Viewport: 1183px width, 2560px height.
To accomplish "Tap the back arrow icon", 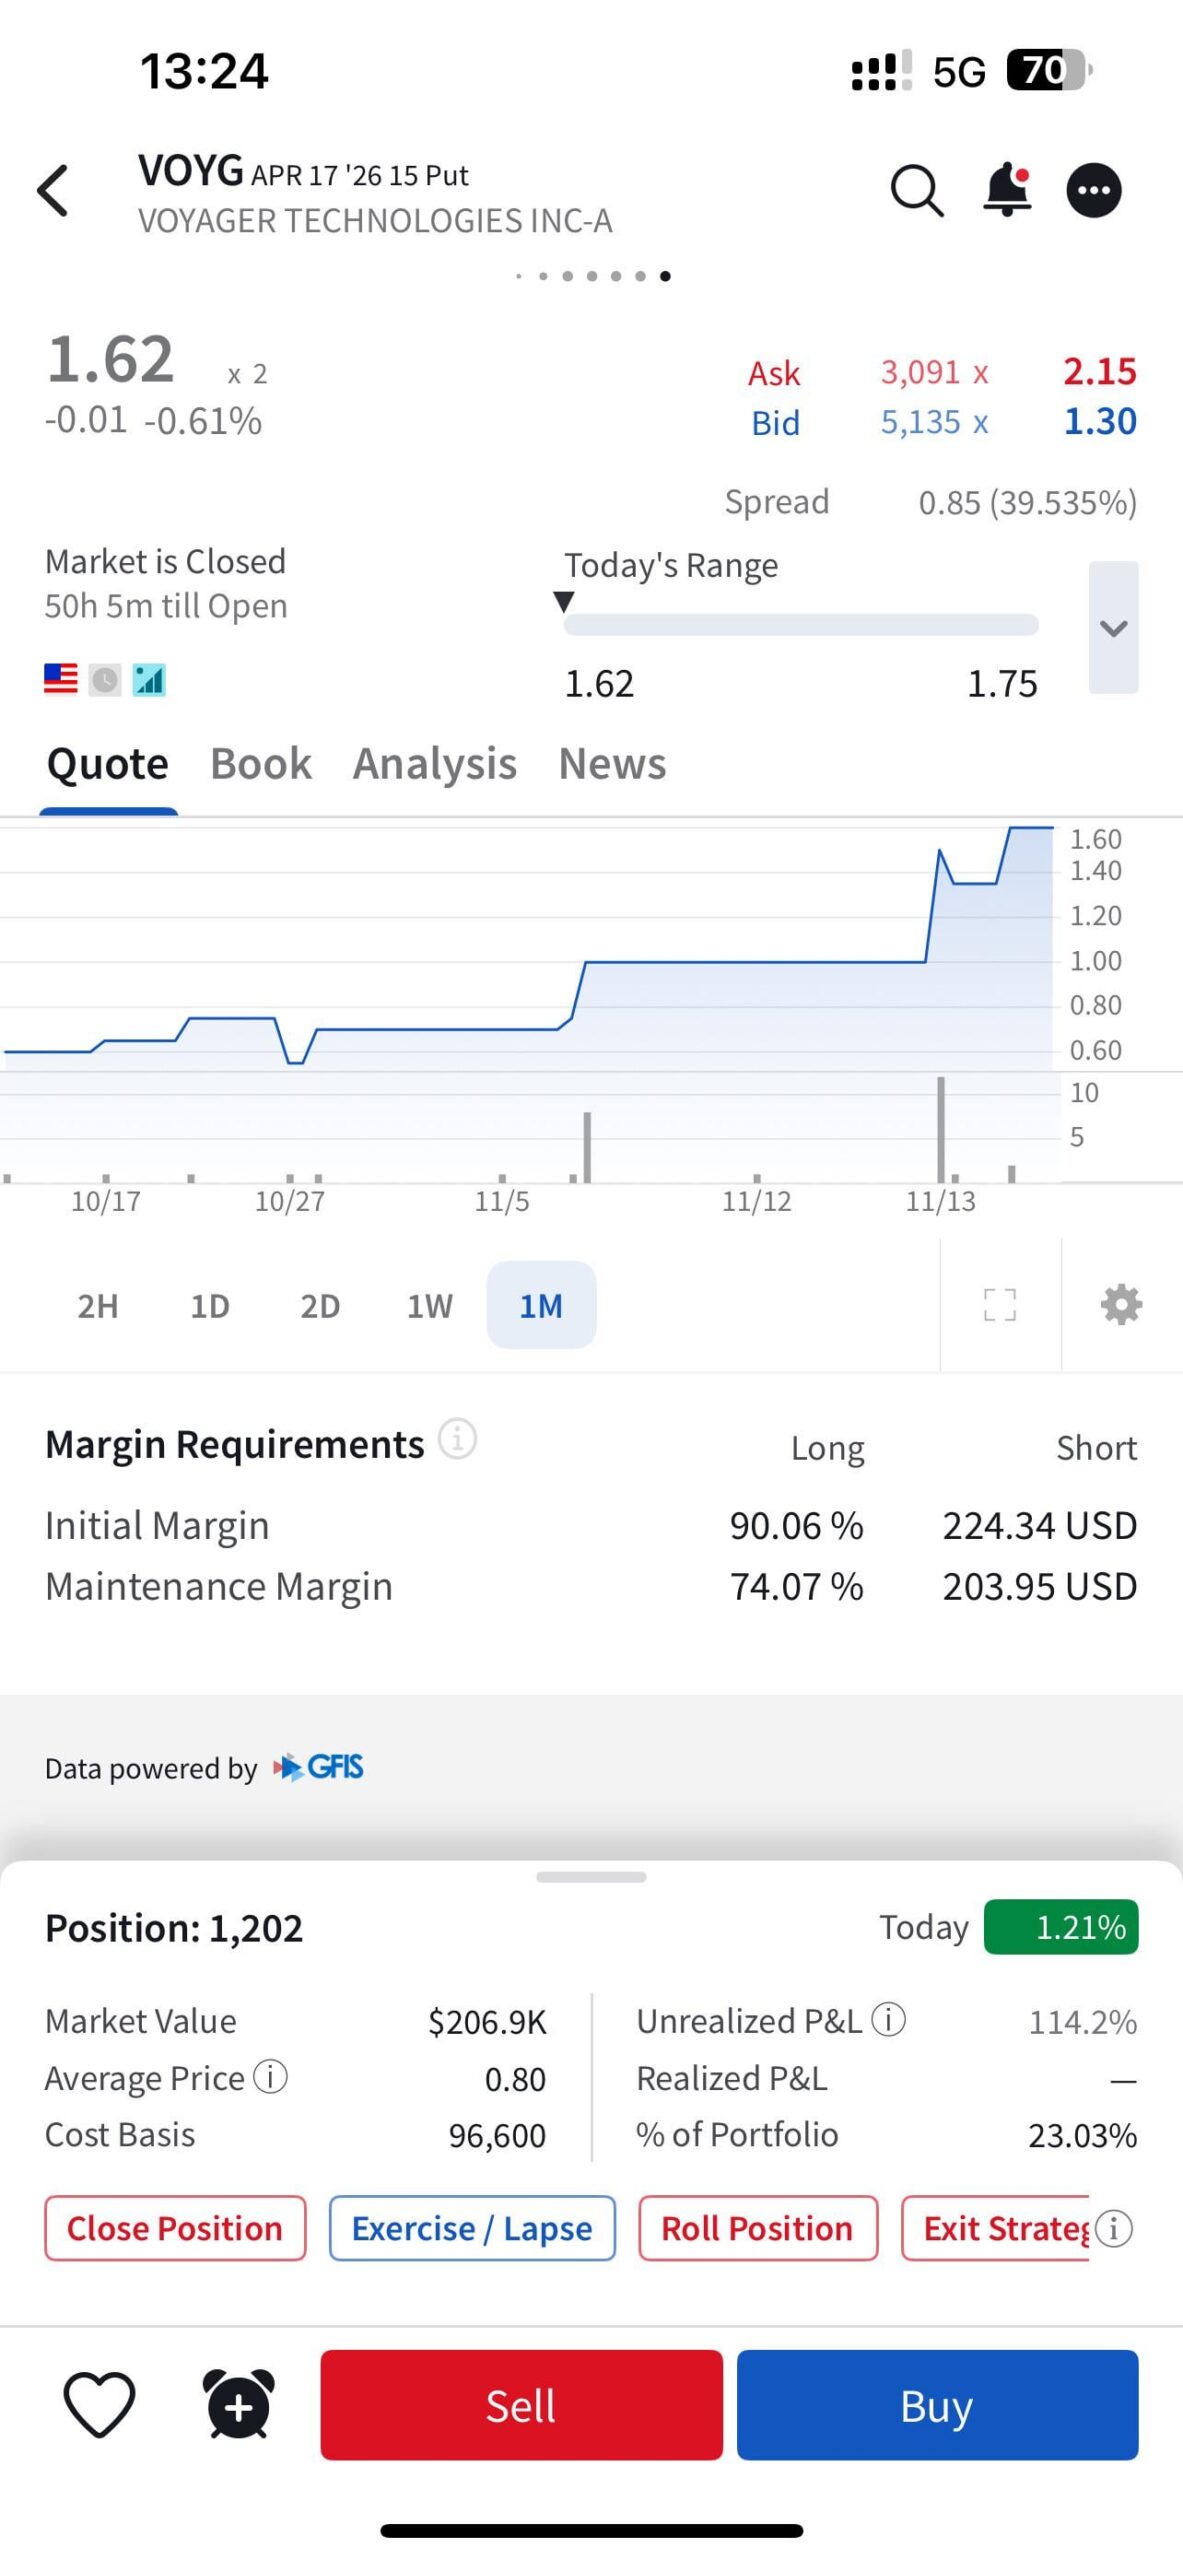I will pos(54,191).
